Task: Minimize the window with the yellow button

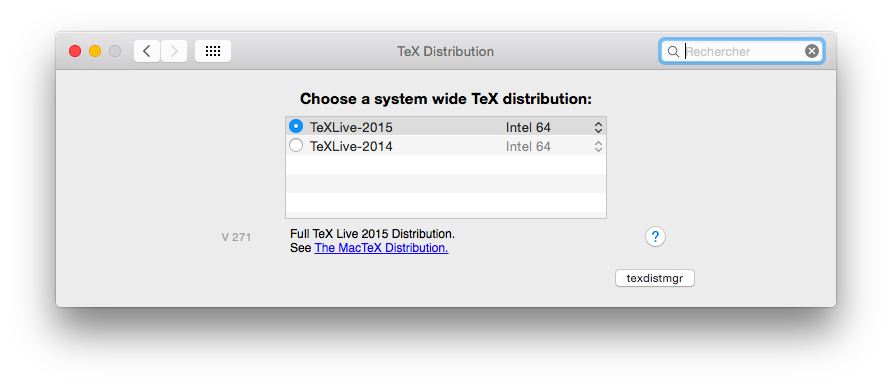Action: point(95,51)
